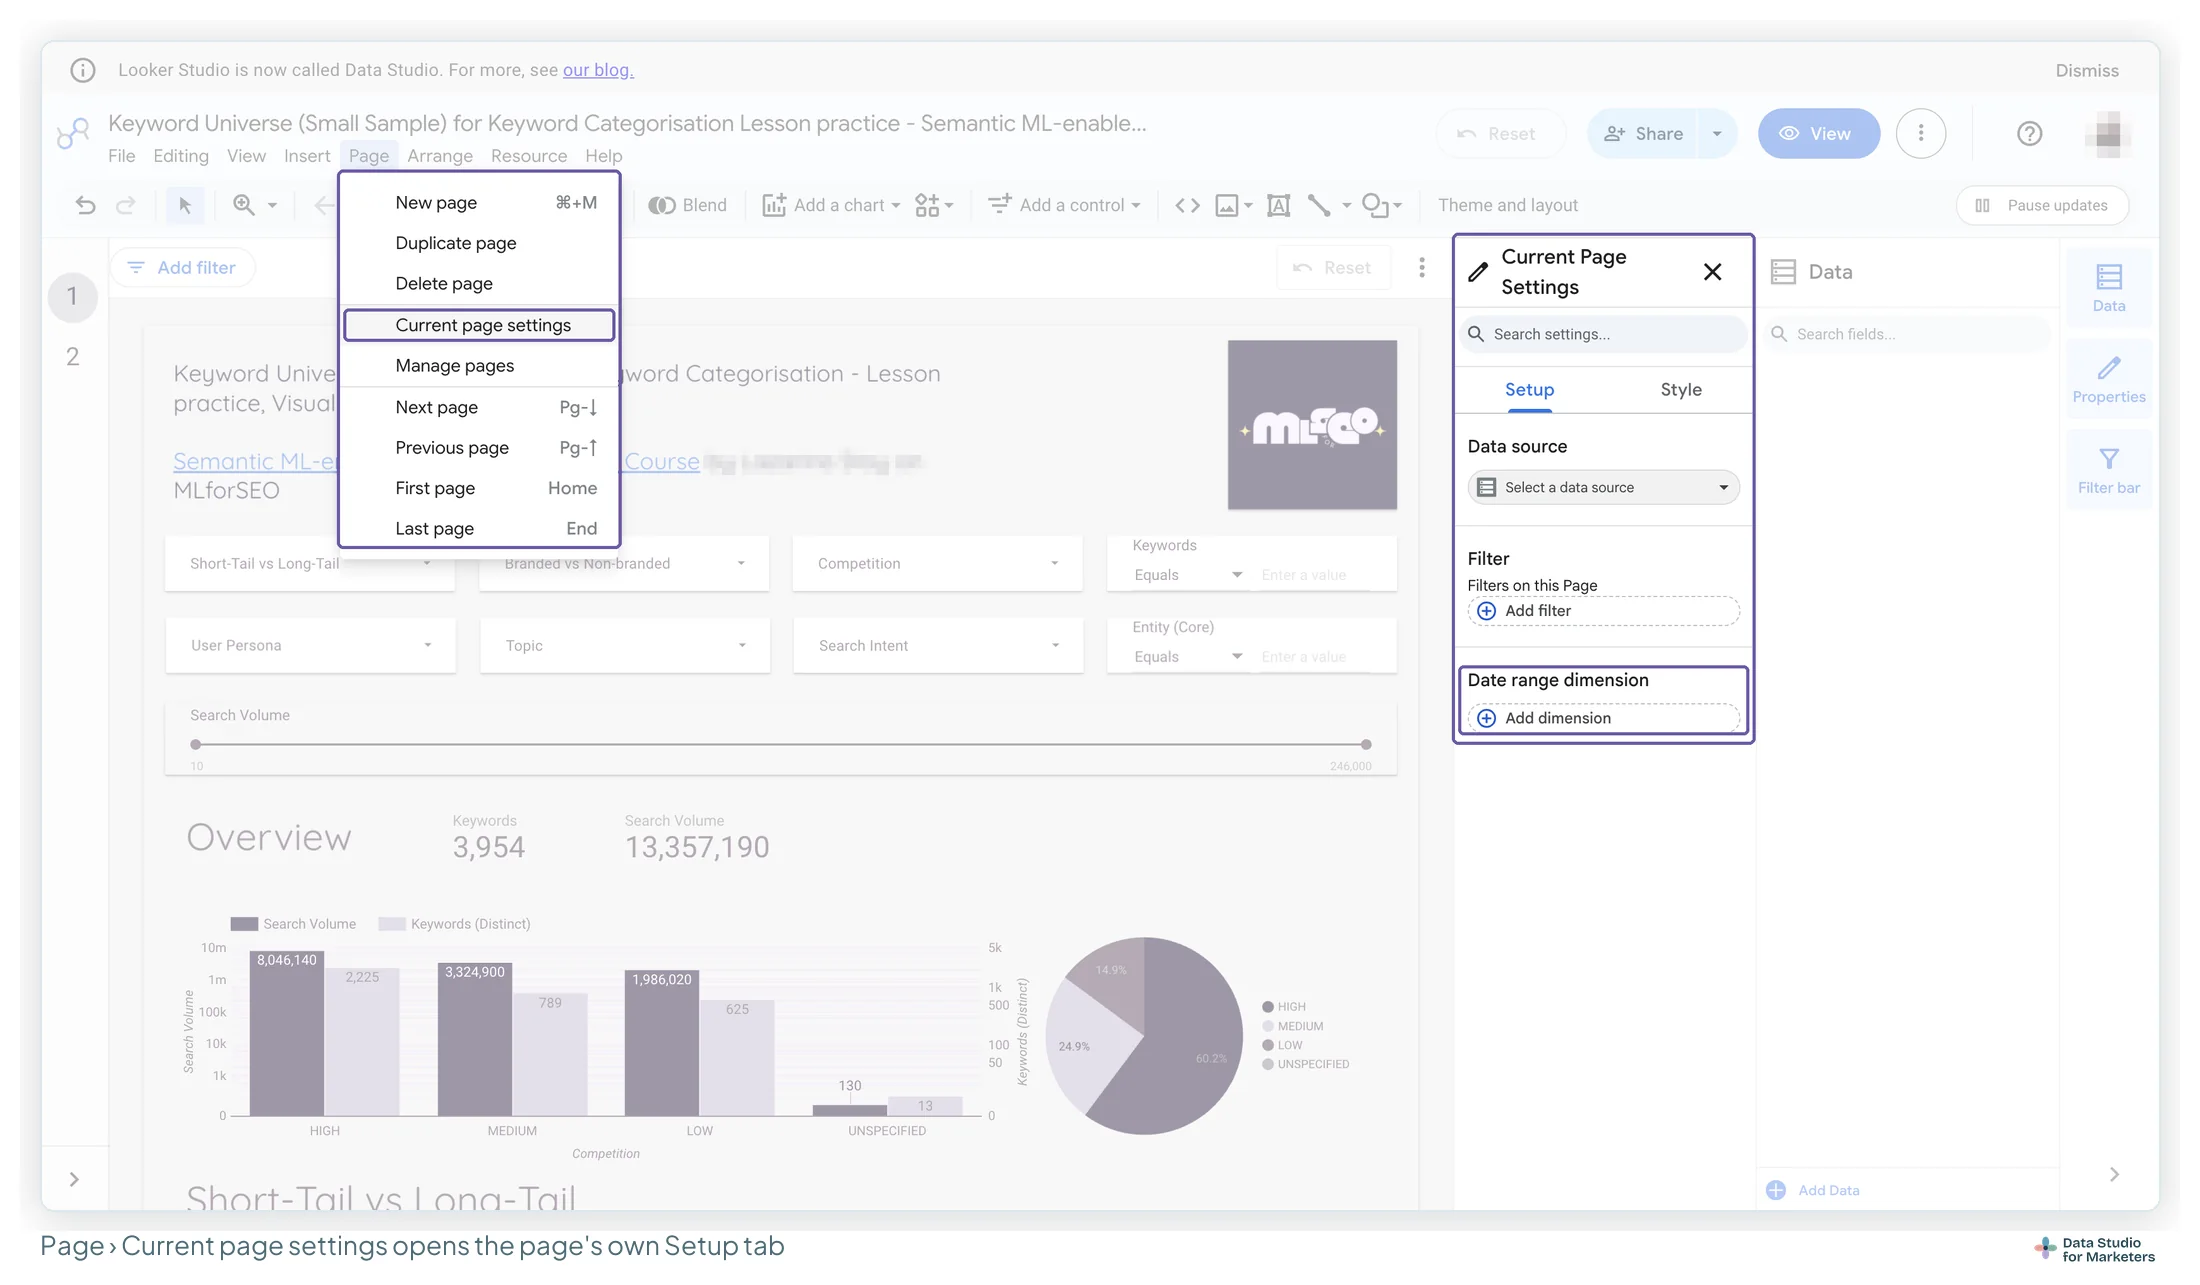Viewport: 2200px width, 1285px height.
Task: Switch to the Style tab
Action: (x=1680, y=390)
